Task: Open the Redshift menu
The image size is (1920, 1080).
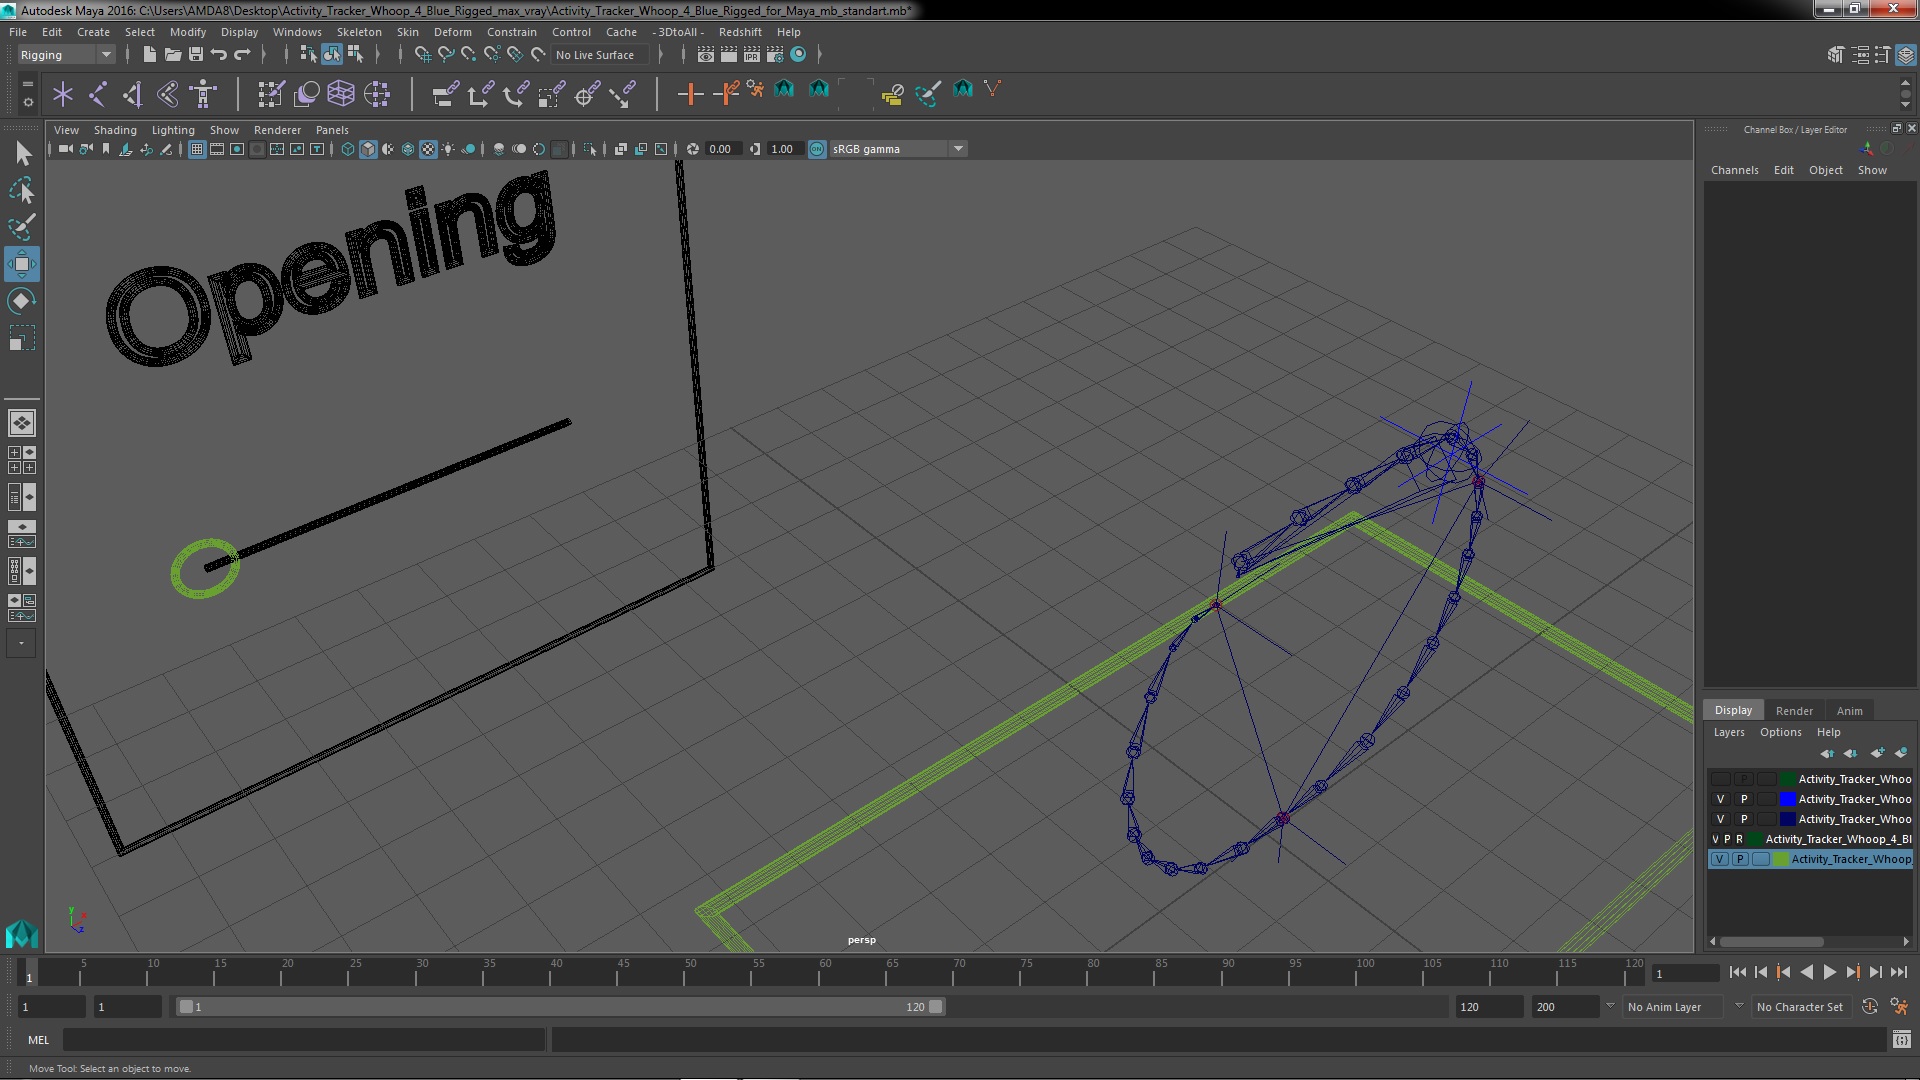Action: click(x=740, y=32)
